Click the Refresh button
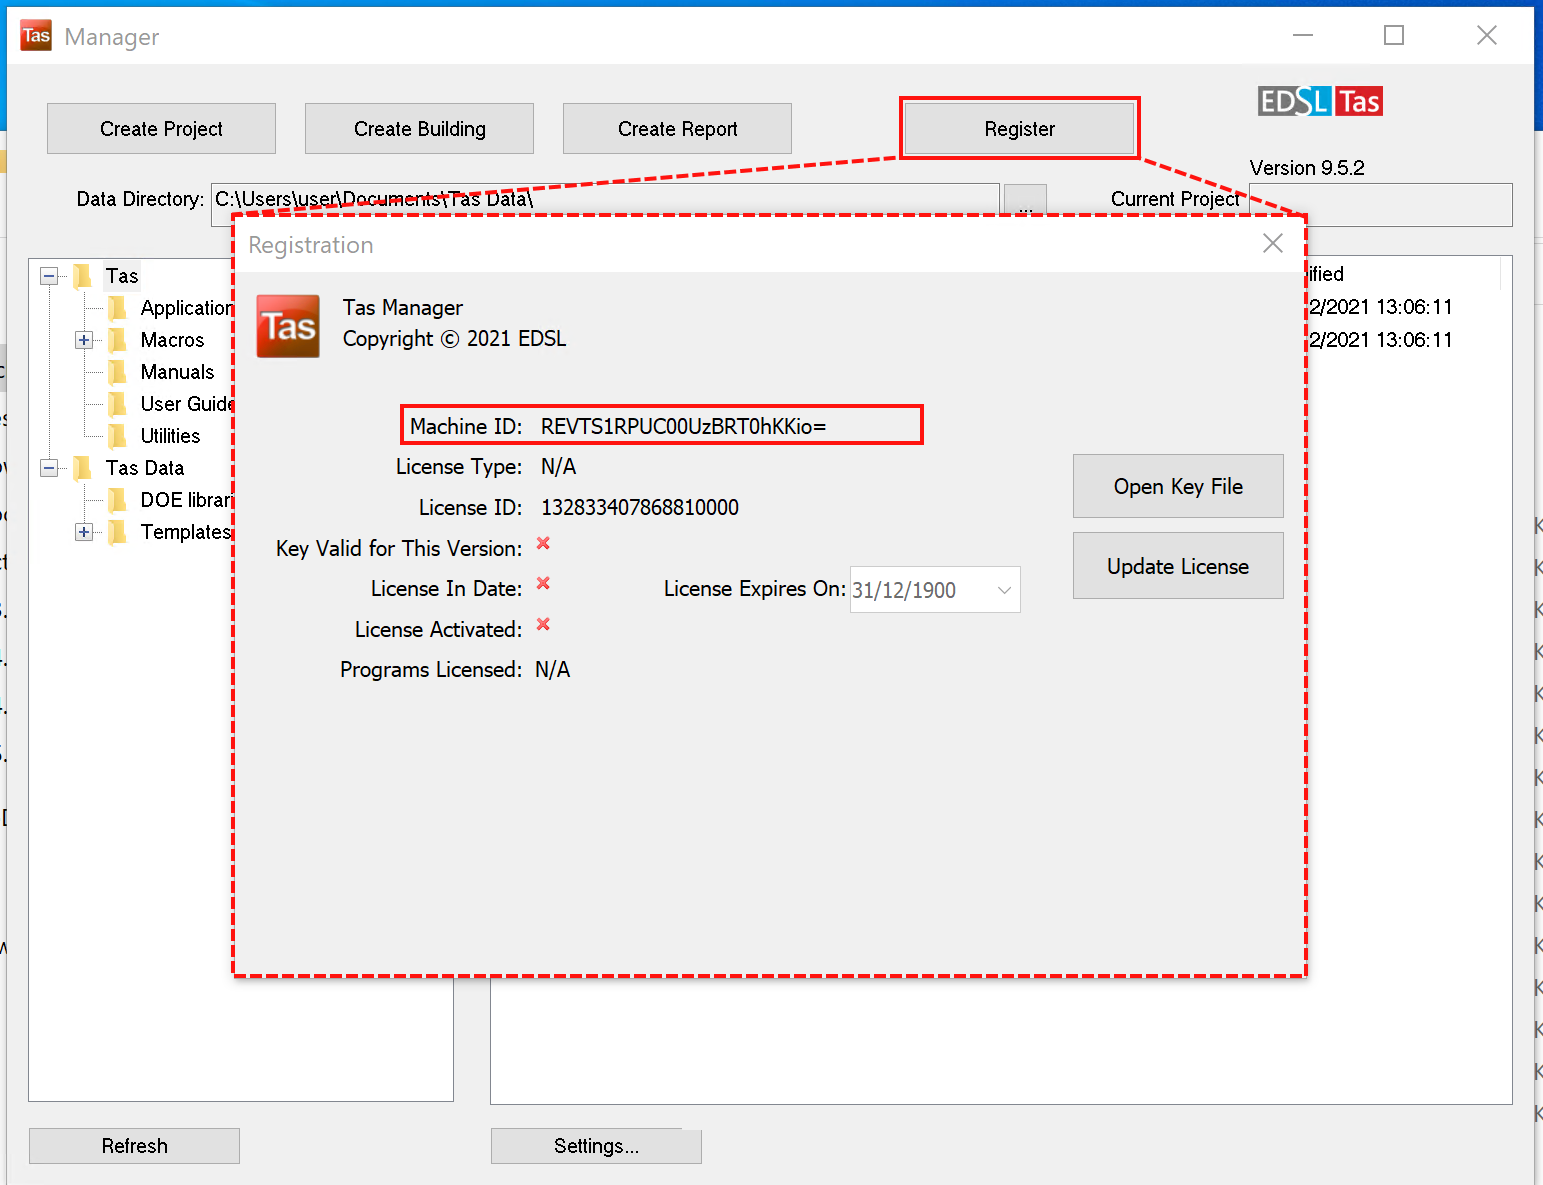The image size is (1543, 1185). pos(134,1146)
